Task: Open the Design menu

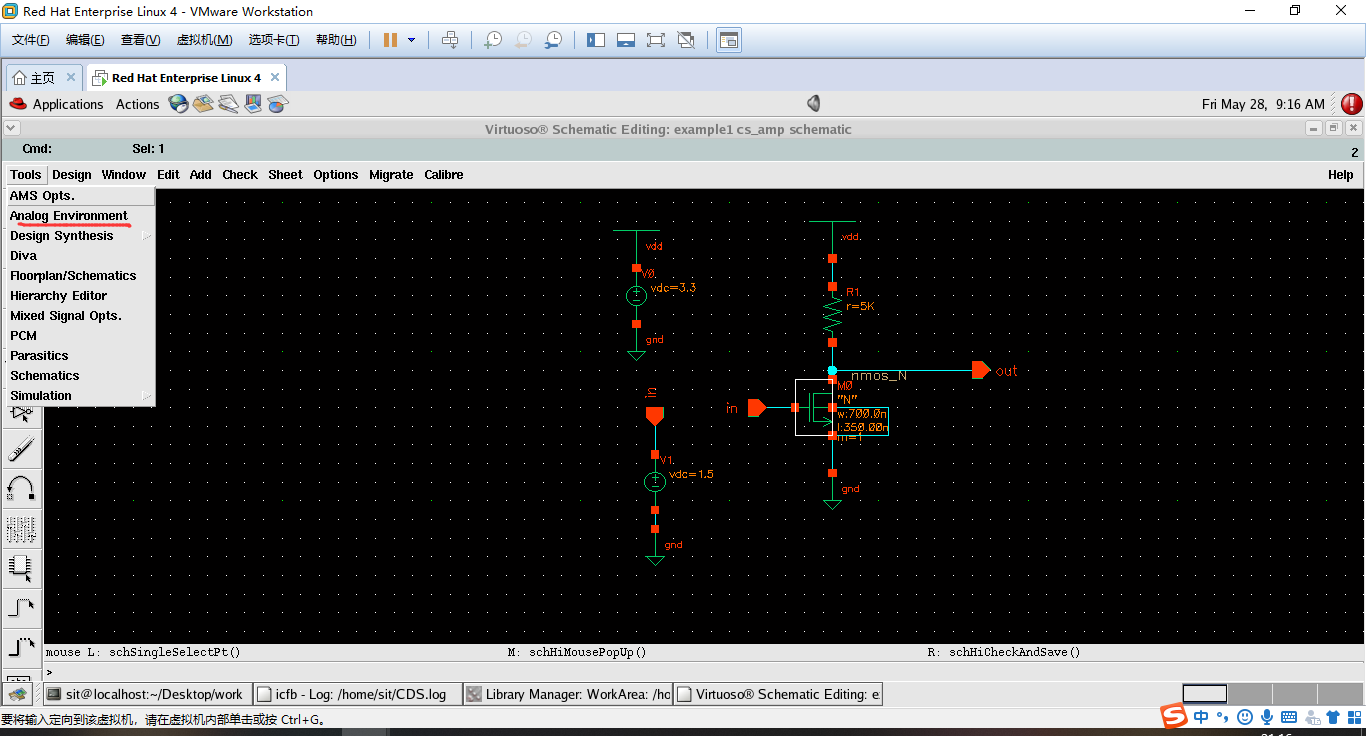Action: (x=72, y=174)
